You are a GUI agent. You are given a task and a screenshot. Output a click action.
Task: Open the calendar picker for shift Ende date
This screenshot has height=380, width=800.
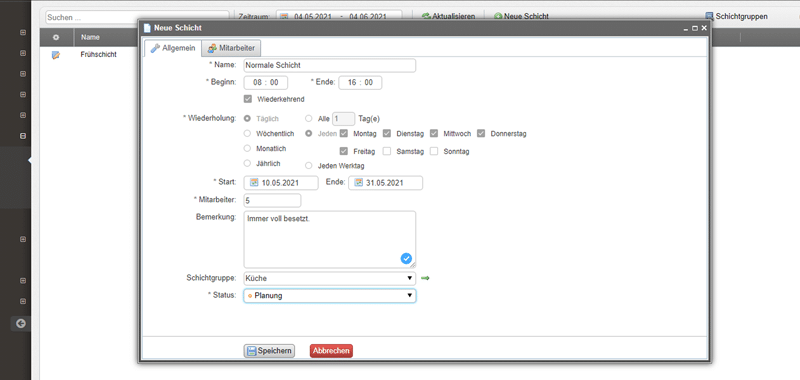click(358, 183)
